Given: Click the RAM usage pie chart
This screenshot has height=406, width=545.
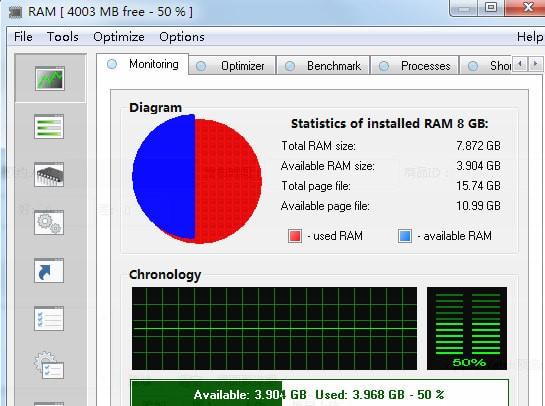Looking at the screenshot, I should 197,179.
